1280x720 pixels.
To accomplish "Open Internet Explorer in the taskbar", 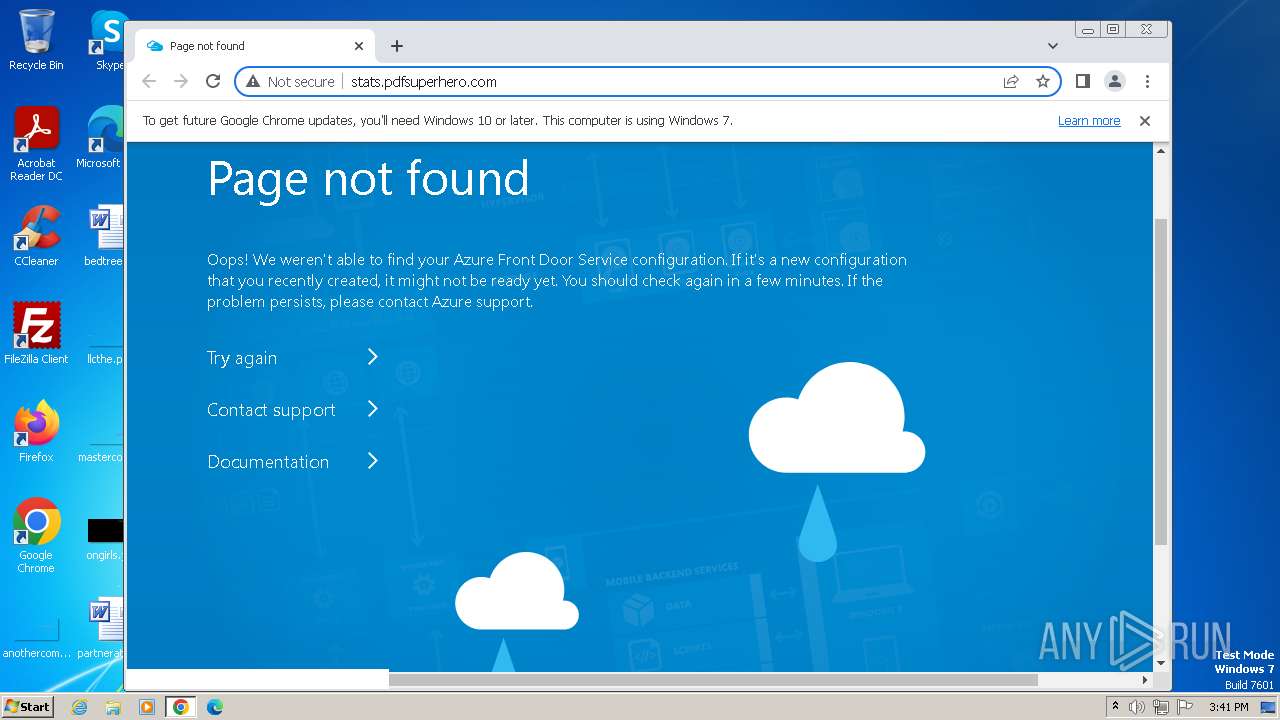I will tap(79, 707).
